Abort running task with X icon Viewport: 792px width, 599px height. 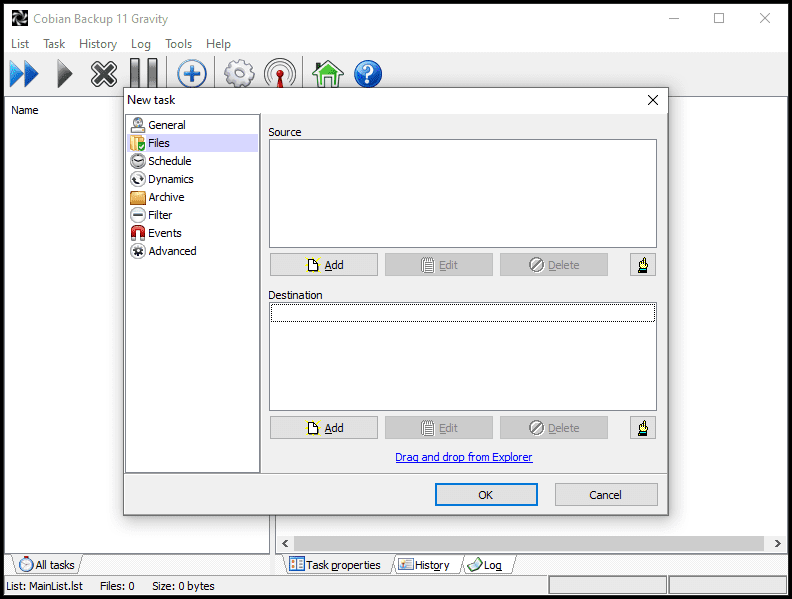coord(104,74)
